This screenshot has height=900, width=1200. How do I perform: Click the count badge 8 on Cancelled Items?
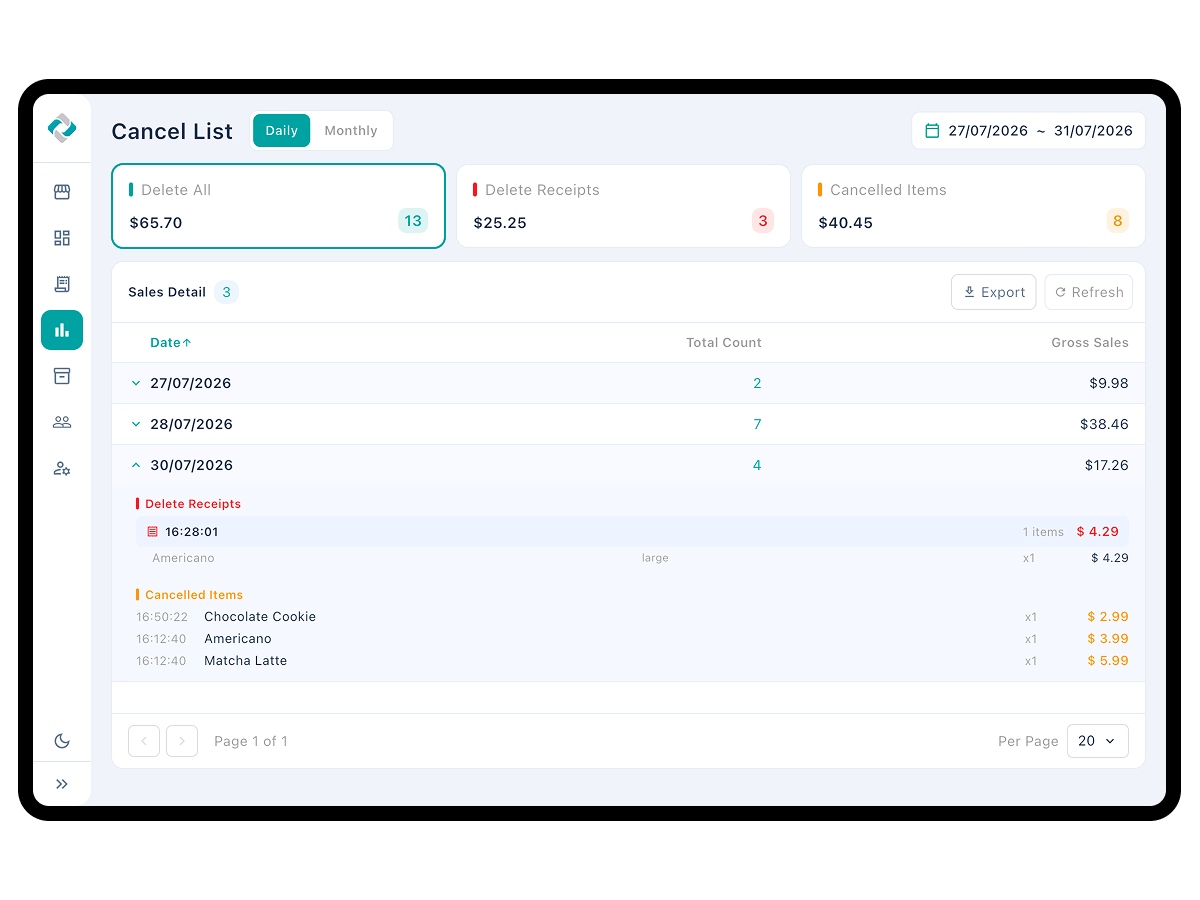point(1118,221)
